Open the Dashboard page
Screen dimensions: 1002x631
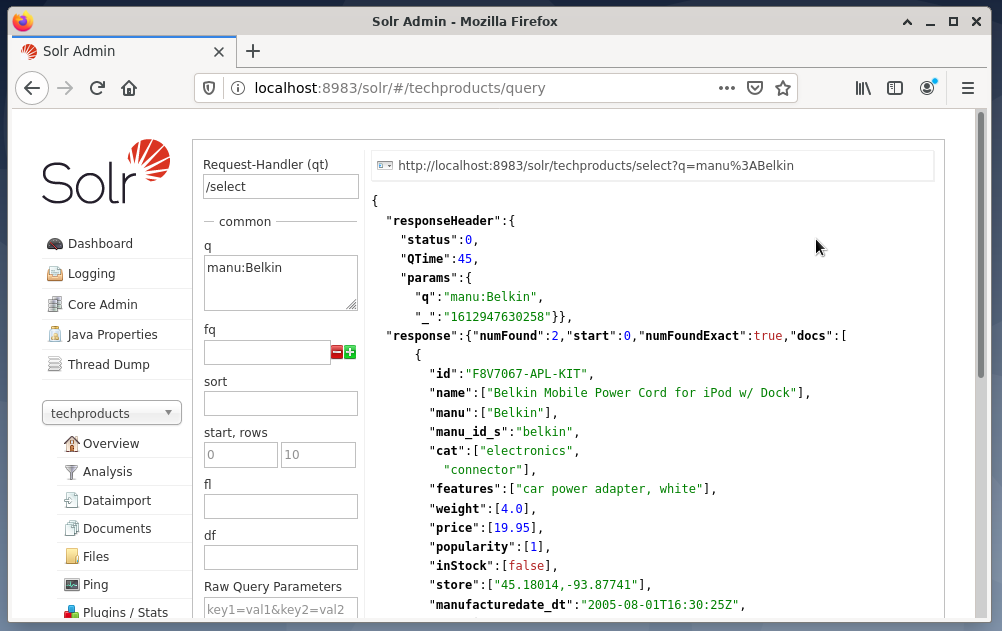point(99,244)
